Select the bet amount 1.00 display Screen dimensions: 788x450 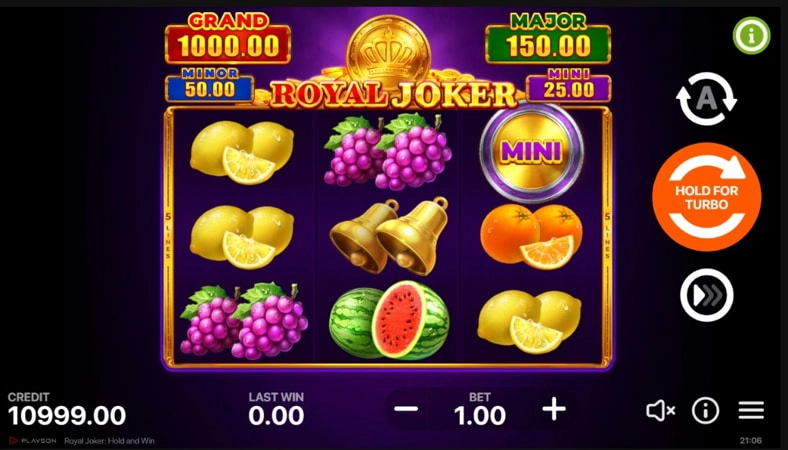pos(479,415)
